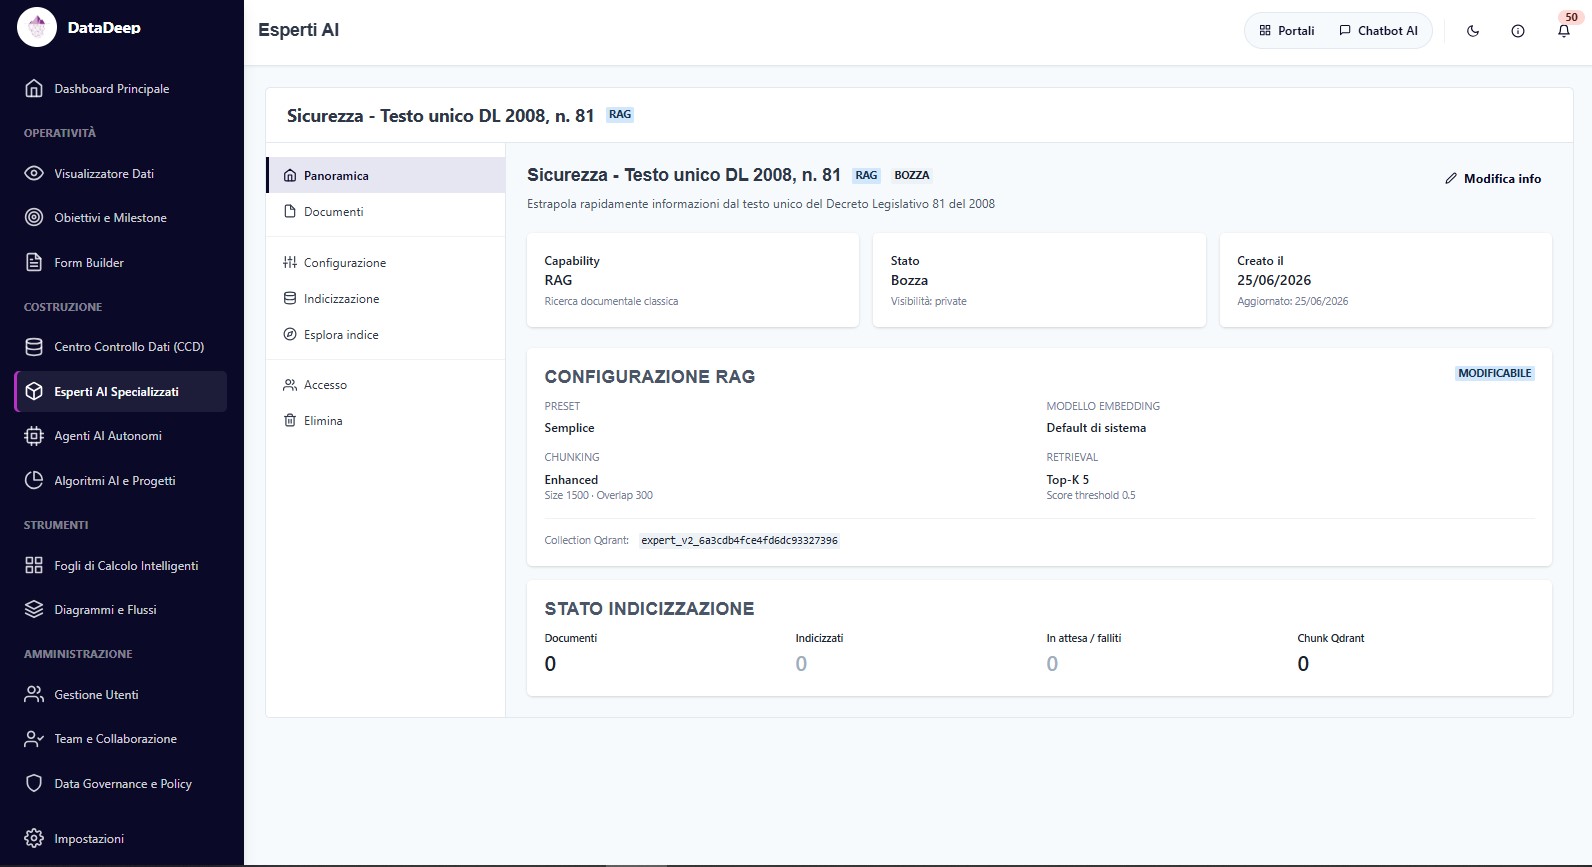Screen dimensions: 1592x867
Task: Click the Fogli di Calcolo grid icon
Action: (x=34, y=565)
